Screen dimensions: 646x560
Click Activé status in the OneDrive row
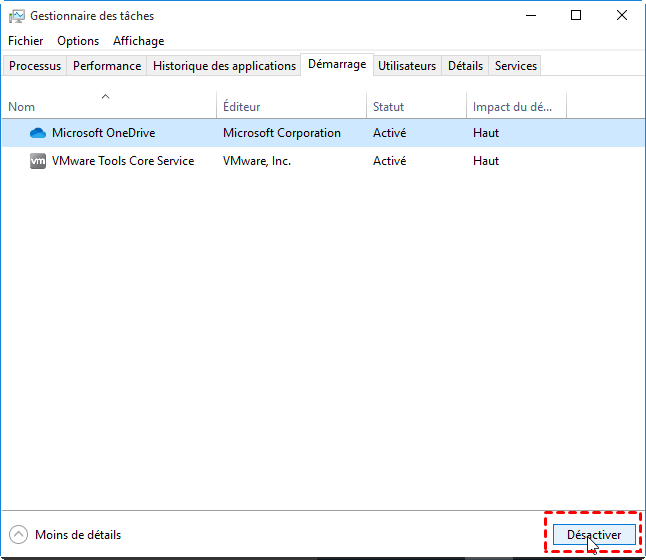(x=389, y=133)
